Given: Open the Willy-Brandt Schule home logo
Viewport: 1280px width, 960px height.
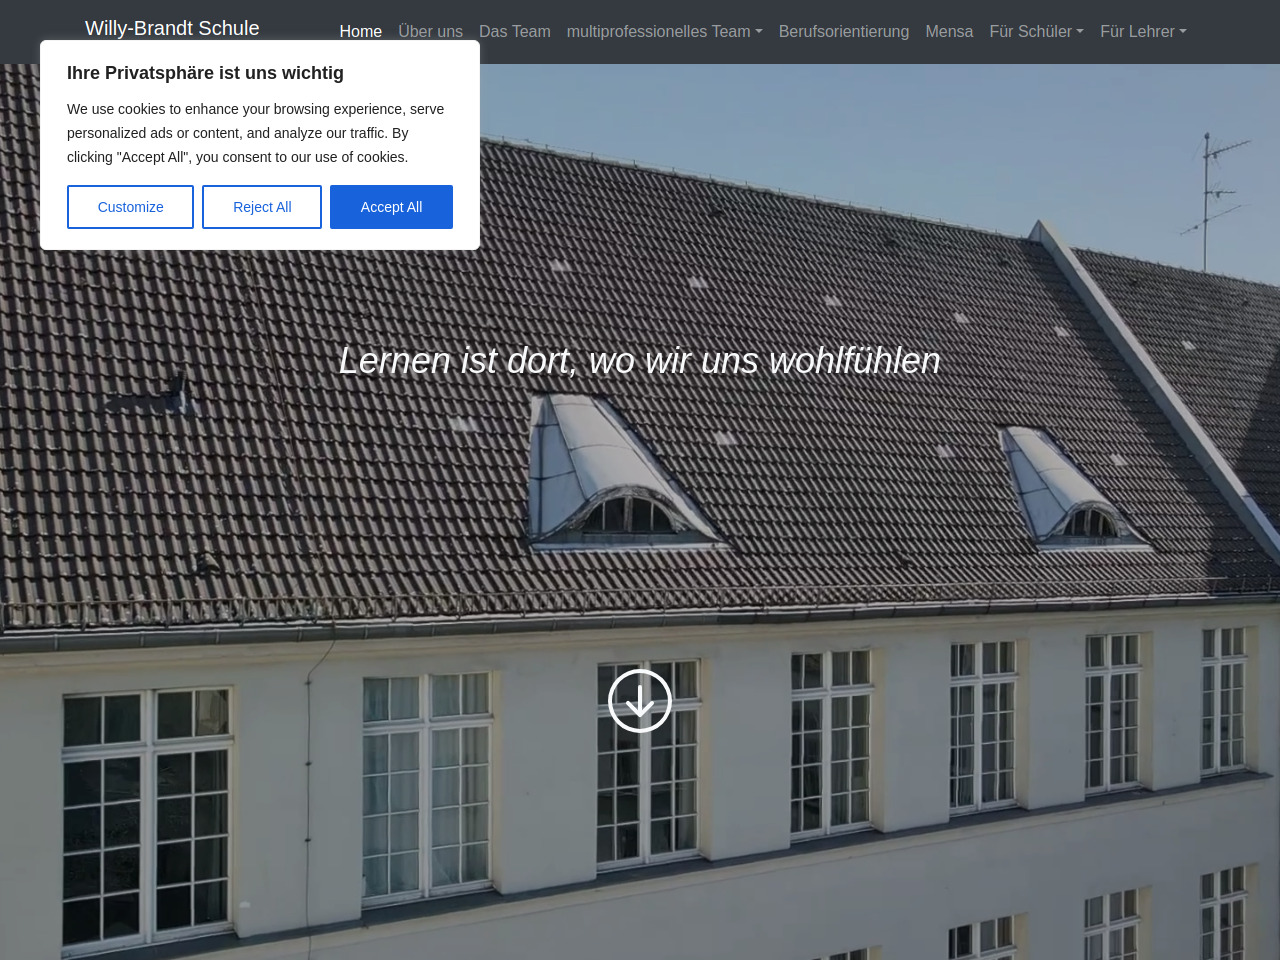Looking at the screenshot, I should tap(172, 28).
